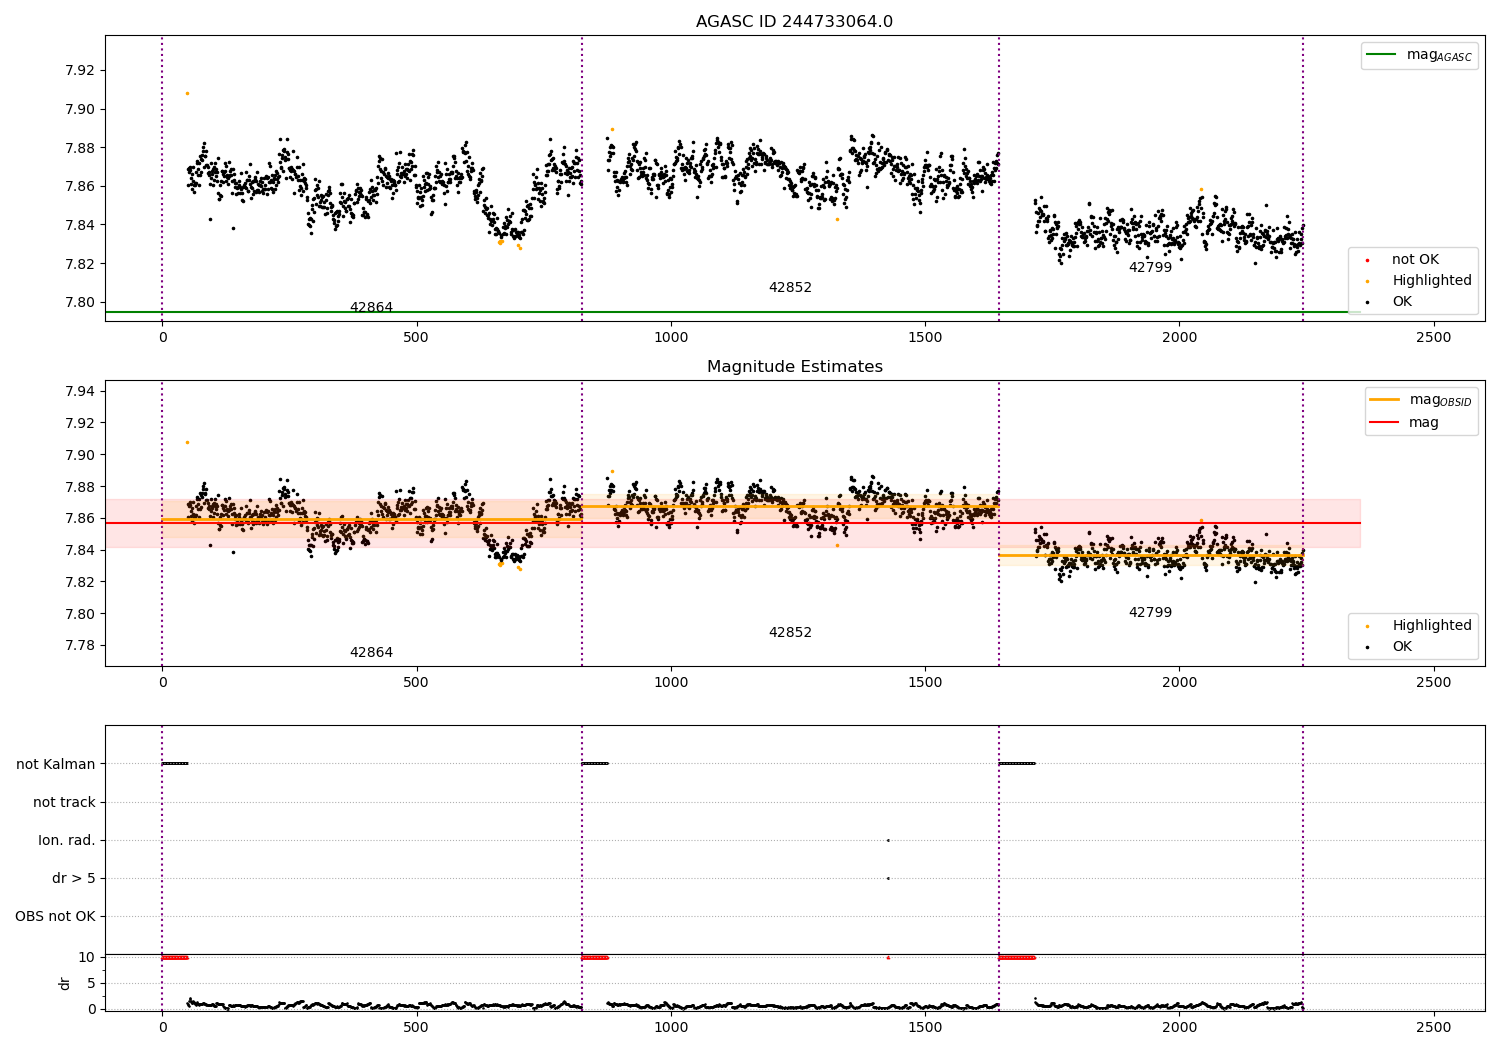Click the "Magnitude Estimates" plot title
1500x1050 pixels.
pos(794,367)
